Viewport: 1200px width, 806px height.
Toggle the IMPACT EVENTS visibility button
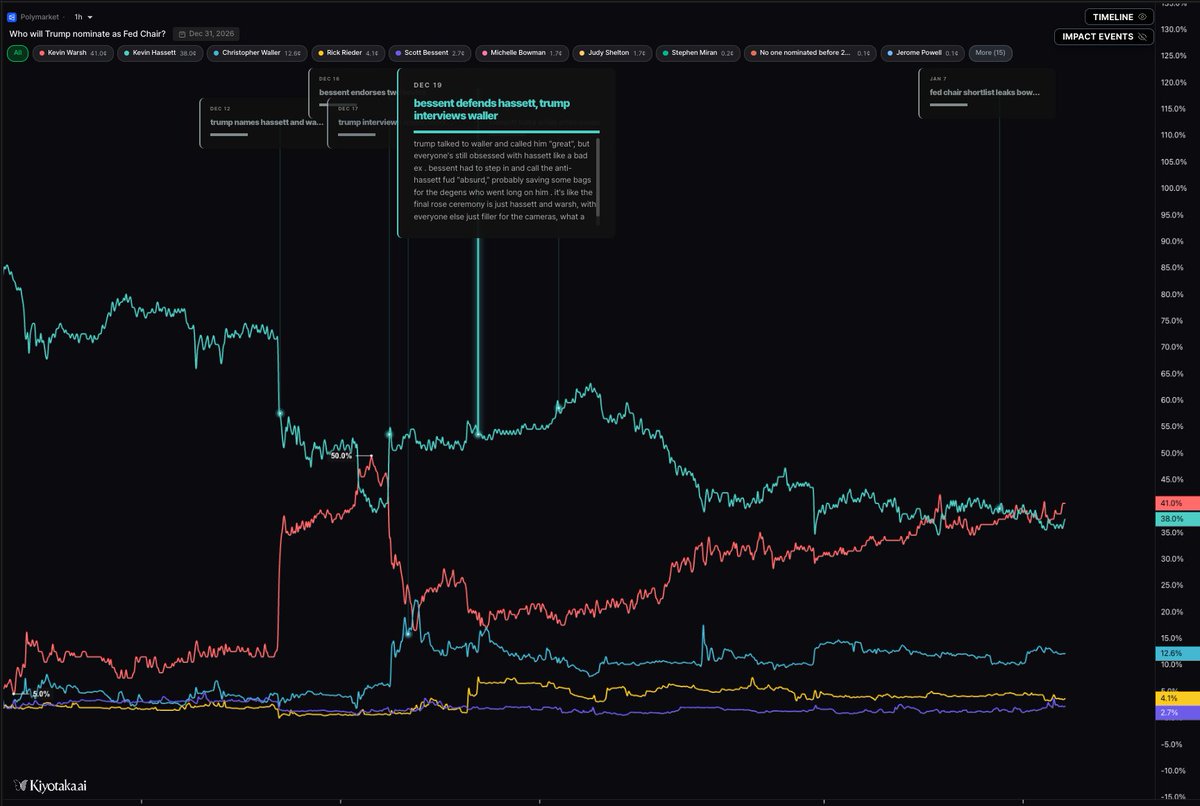point(1104,36)
